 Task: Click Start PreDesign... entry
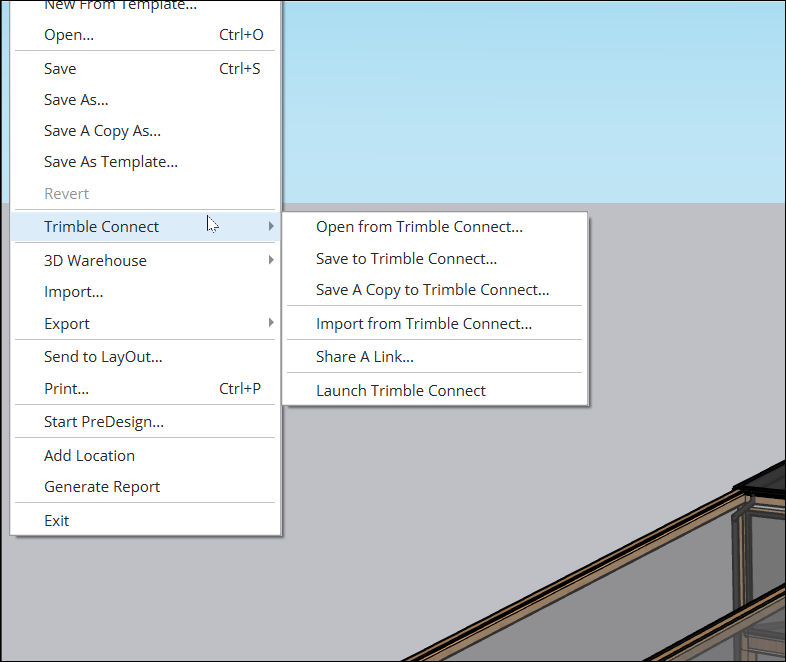(x=104, y=422)
